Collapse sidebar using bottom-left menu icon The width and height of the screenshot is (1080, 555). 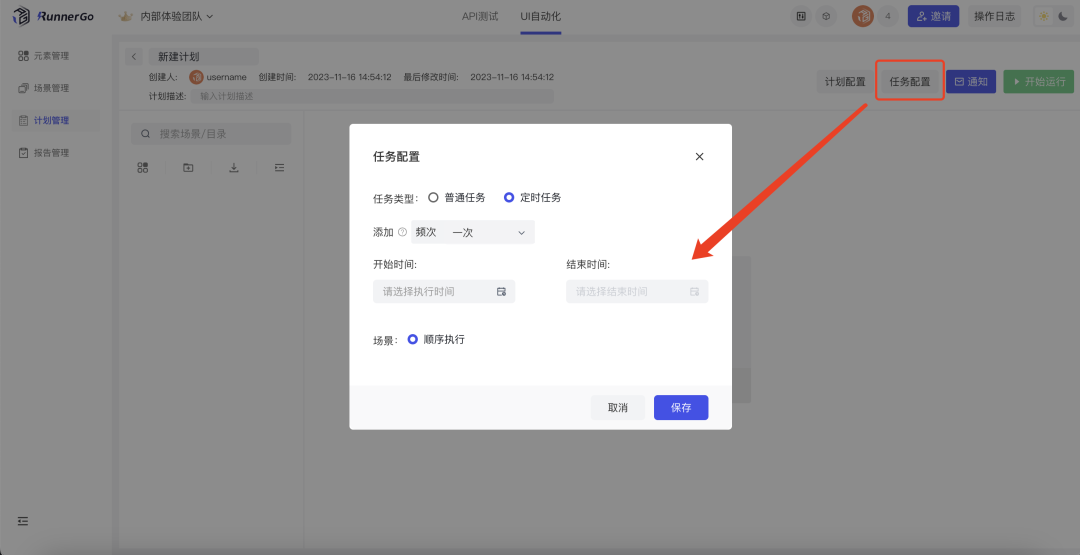coord(23,521)
